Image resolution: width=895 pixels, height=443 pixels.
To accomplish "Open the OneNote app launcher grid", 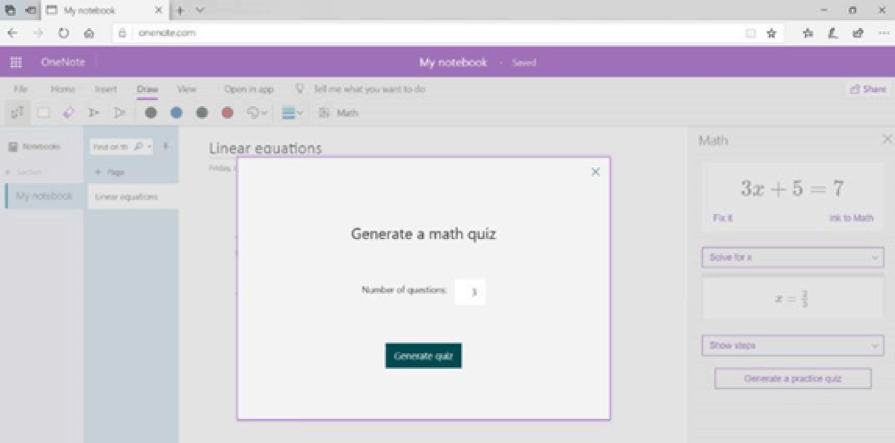I will [16, 62].
